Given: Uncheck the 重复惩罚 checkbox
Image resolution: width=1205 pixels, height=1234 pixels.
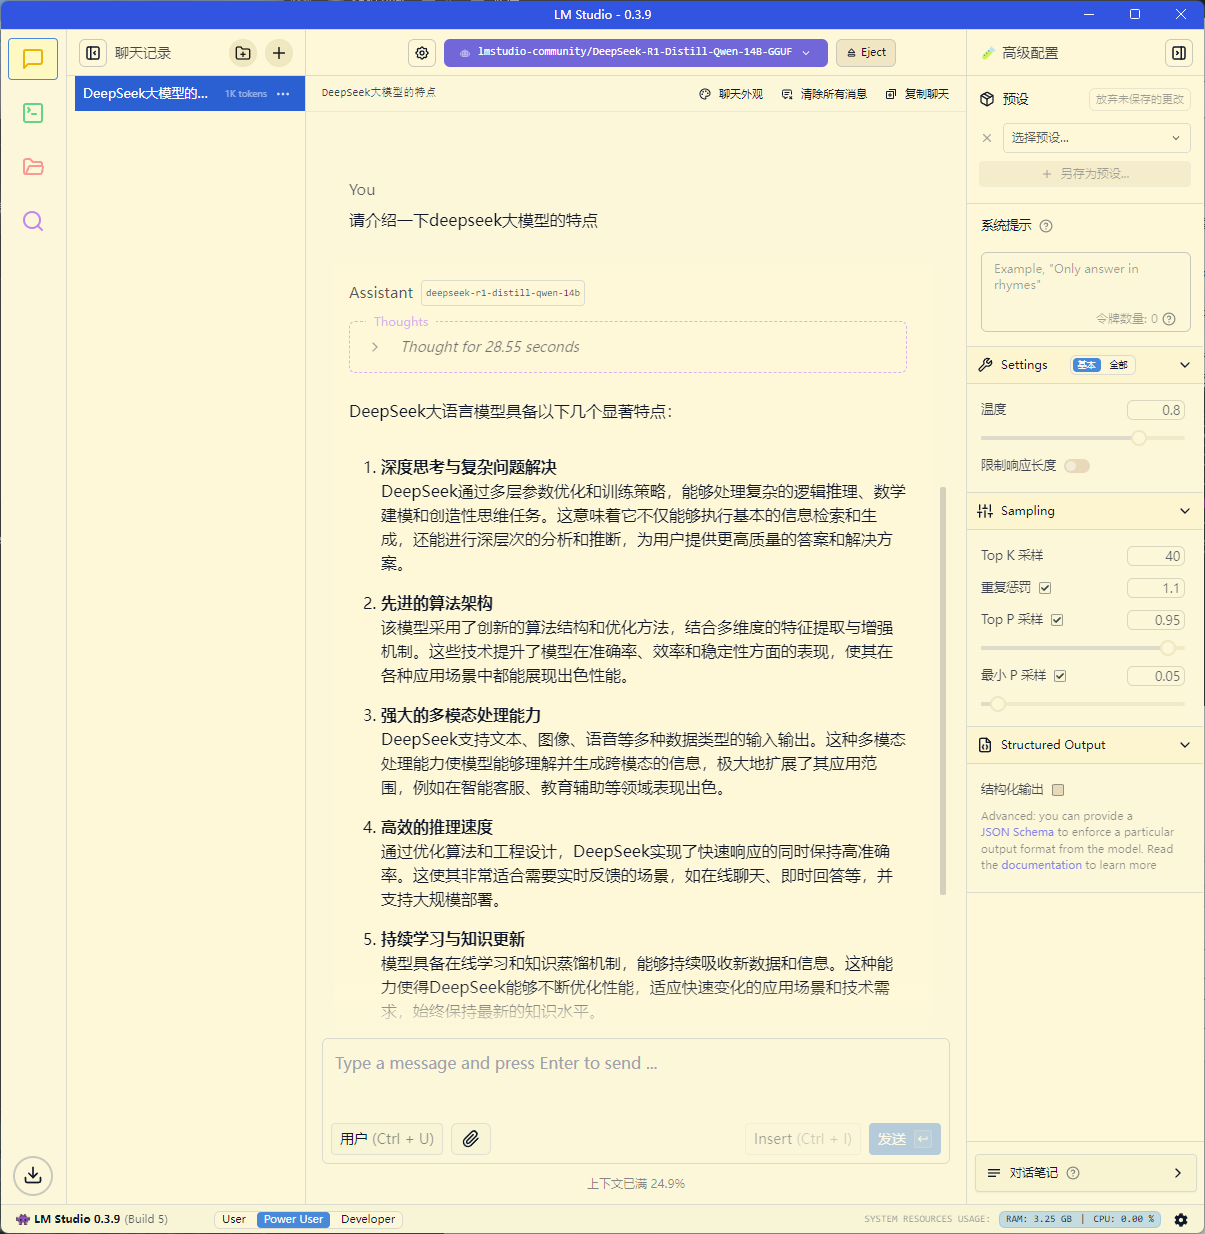Looking at the screenshot, I should point(1045,588).
